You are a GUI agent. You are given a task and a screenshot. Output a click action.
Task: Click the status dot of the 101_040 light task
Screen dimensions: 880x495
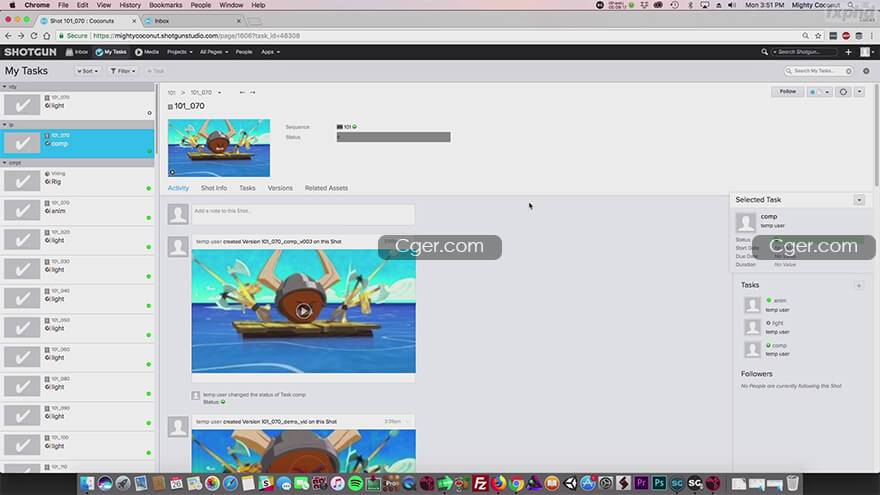click(149, 306)
